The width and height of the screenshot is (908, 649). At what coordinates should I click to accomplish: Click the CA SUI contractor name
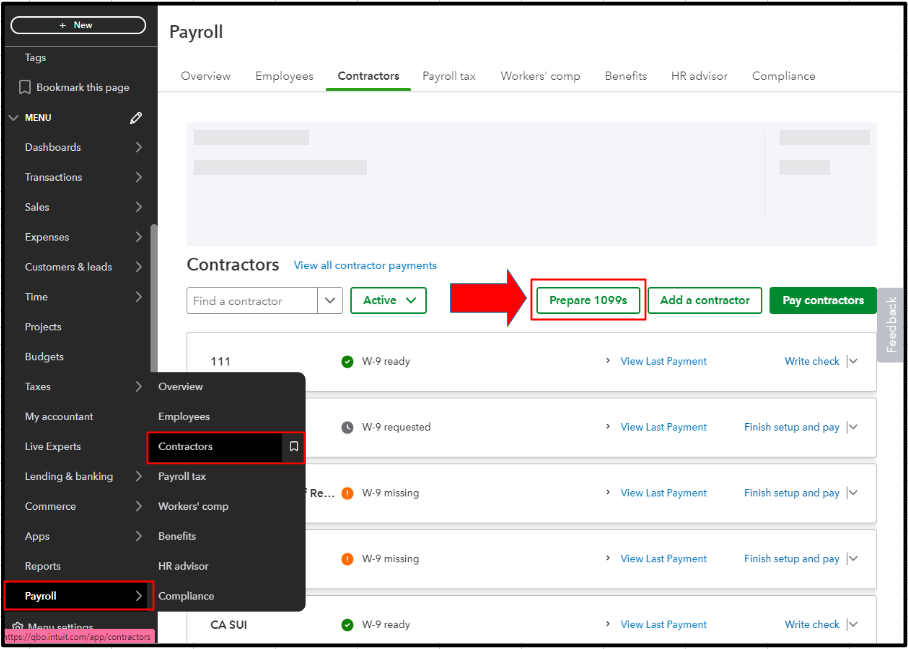point(228,625)
